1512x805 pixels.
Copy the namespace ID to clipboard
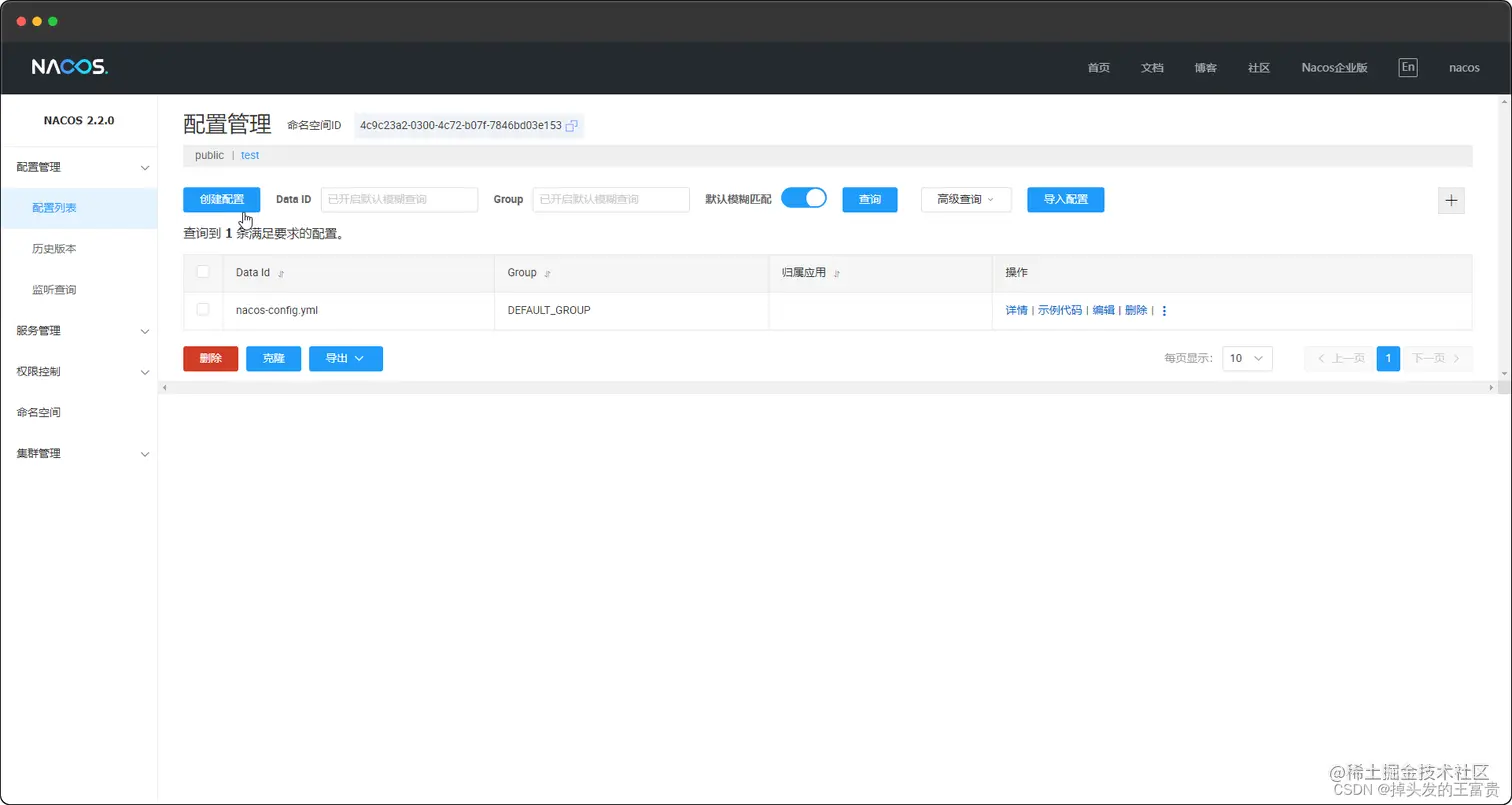pyautogui.click(x=571, y=125)
